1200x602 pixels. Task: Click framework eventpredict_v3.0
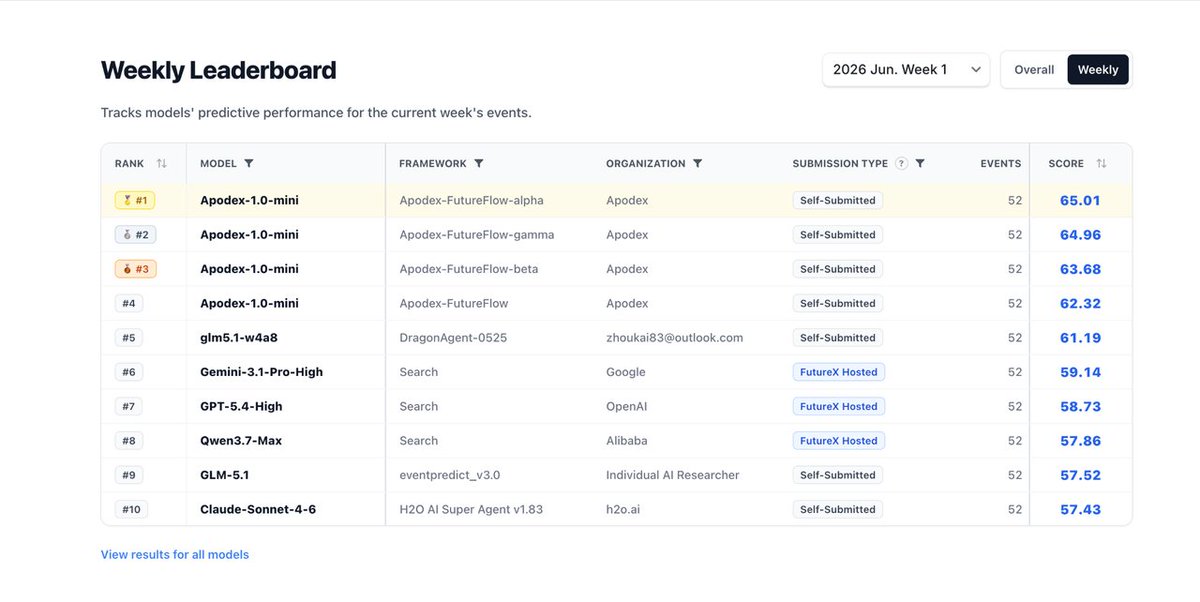click(449, 475)
